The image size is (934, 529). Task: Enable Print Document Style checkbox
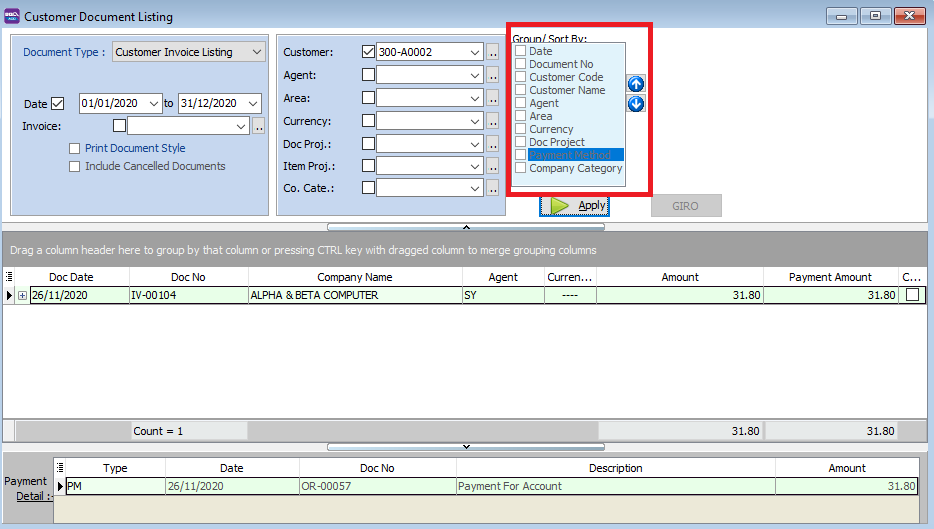pyautogui.click(x=75, y=149)
